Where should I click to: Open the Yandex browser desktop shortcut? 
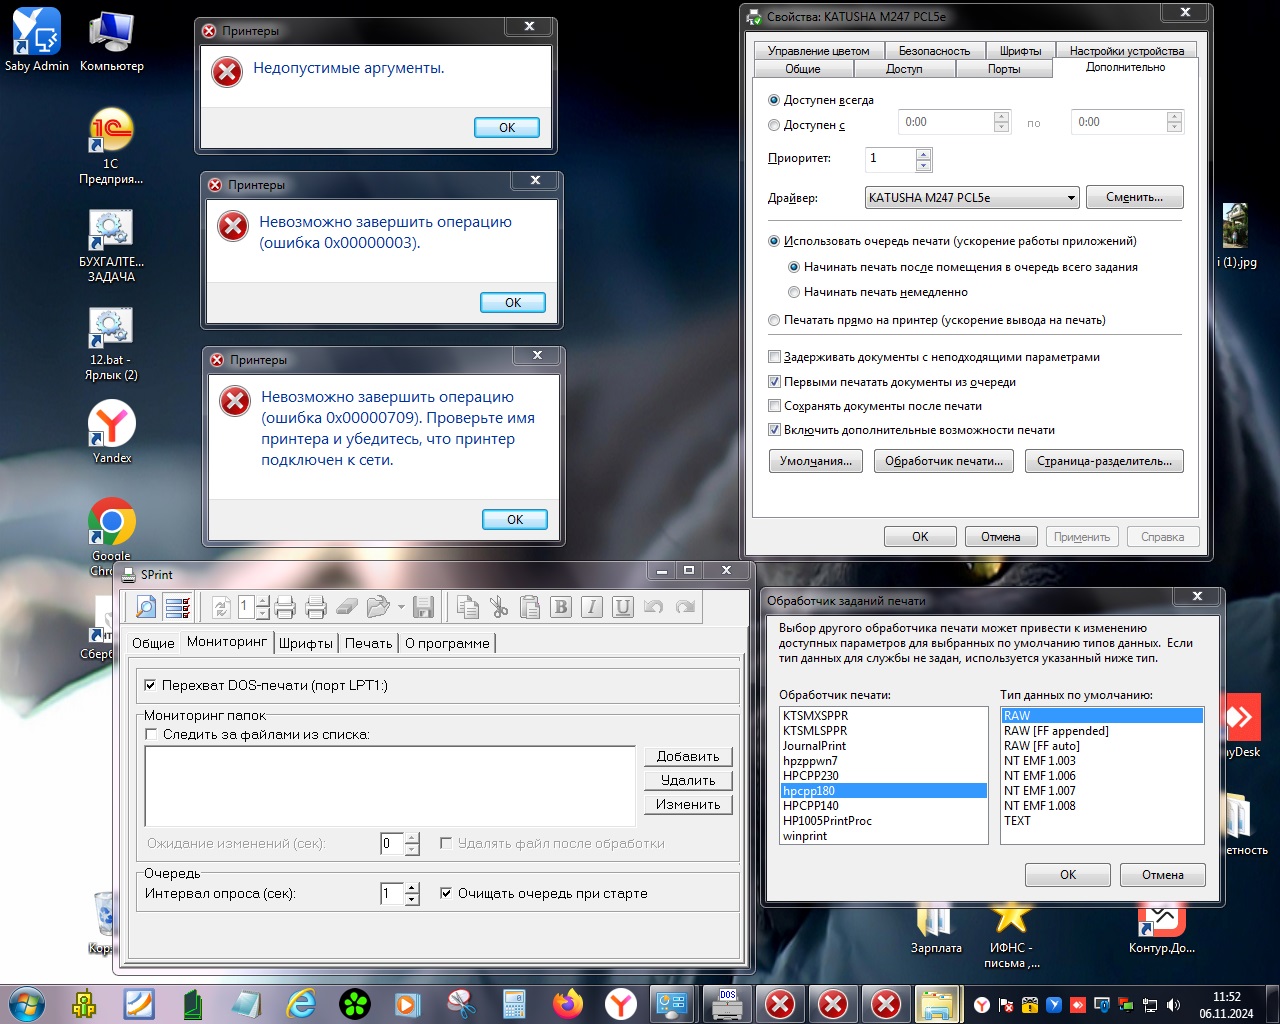click(111, 432)
